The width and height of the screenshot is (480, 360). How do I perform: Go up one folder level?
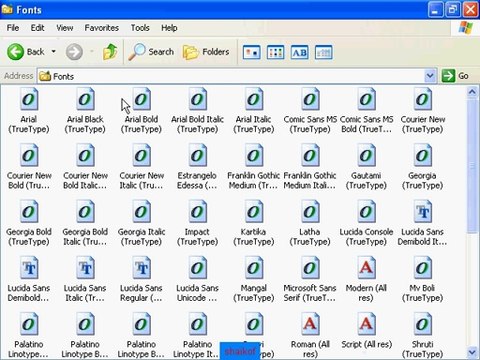point(110,52)
